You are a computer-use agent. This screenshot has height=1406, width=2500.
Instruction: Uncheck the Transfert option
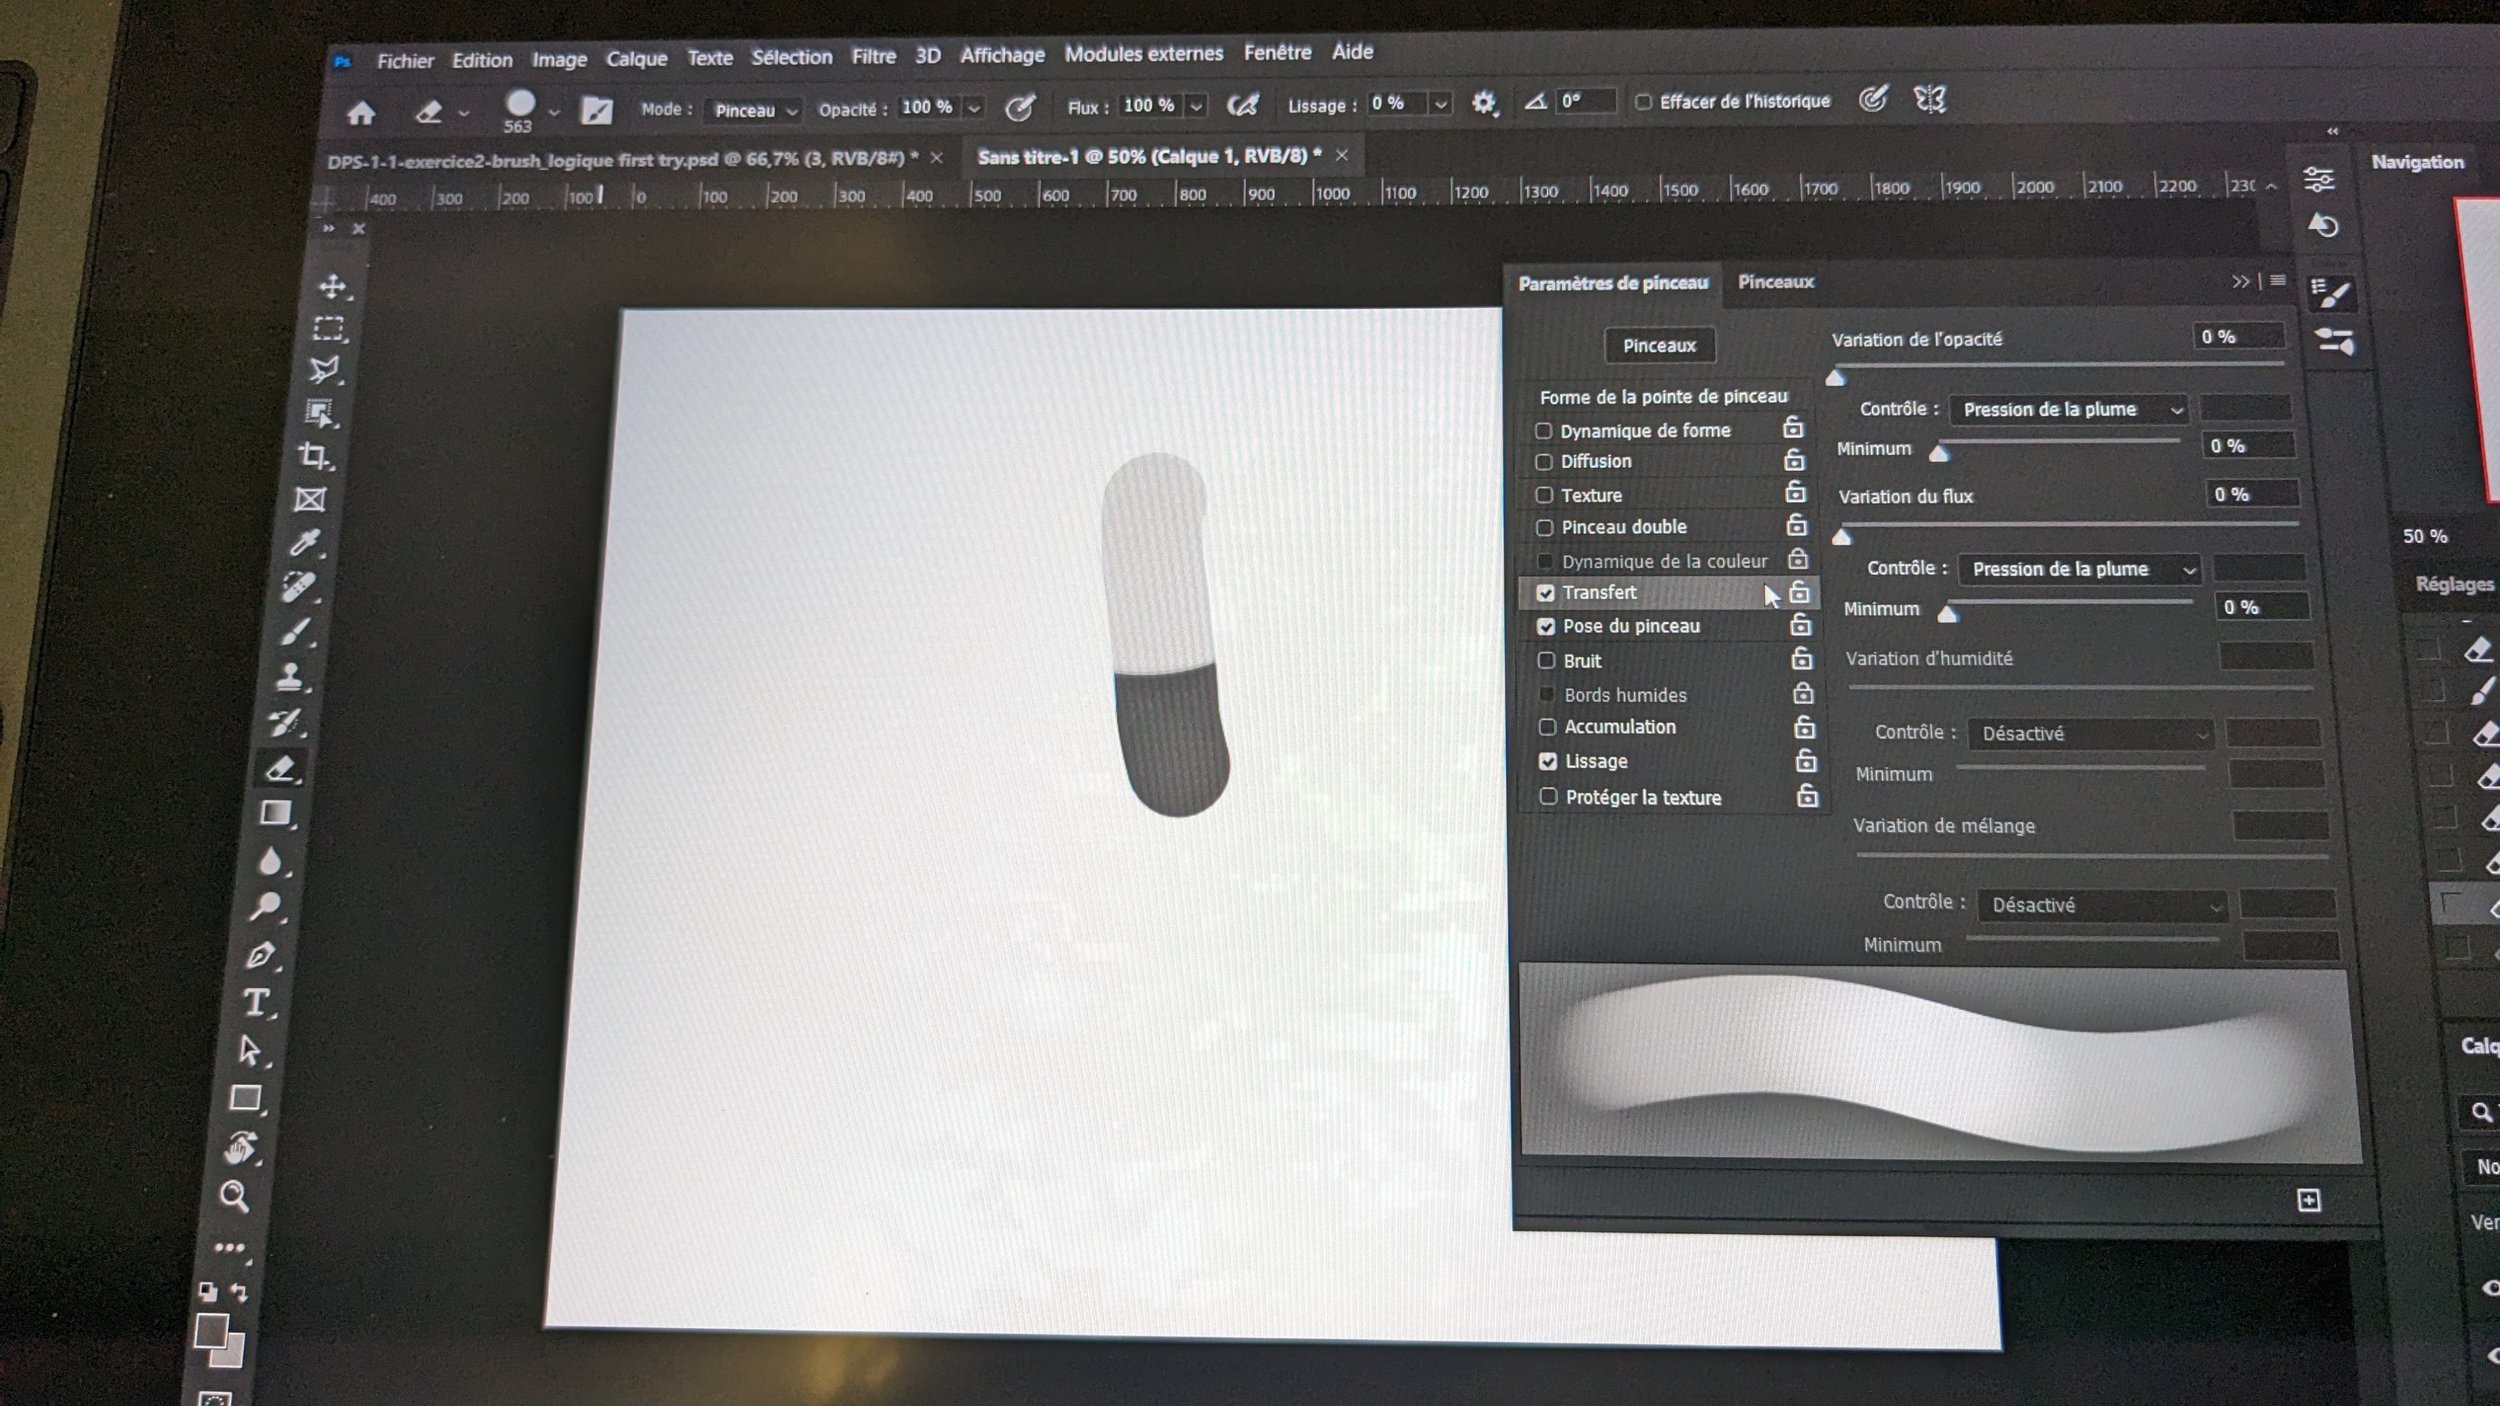1546,593
